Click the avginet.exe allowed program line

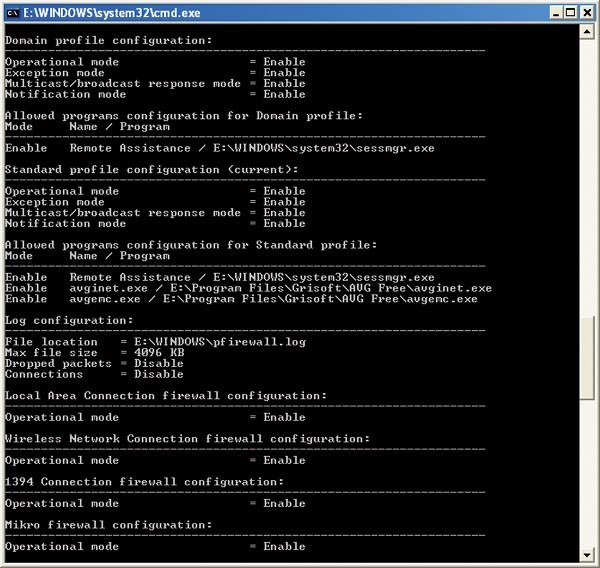click(248, 288)
